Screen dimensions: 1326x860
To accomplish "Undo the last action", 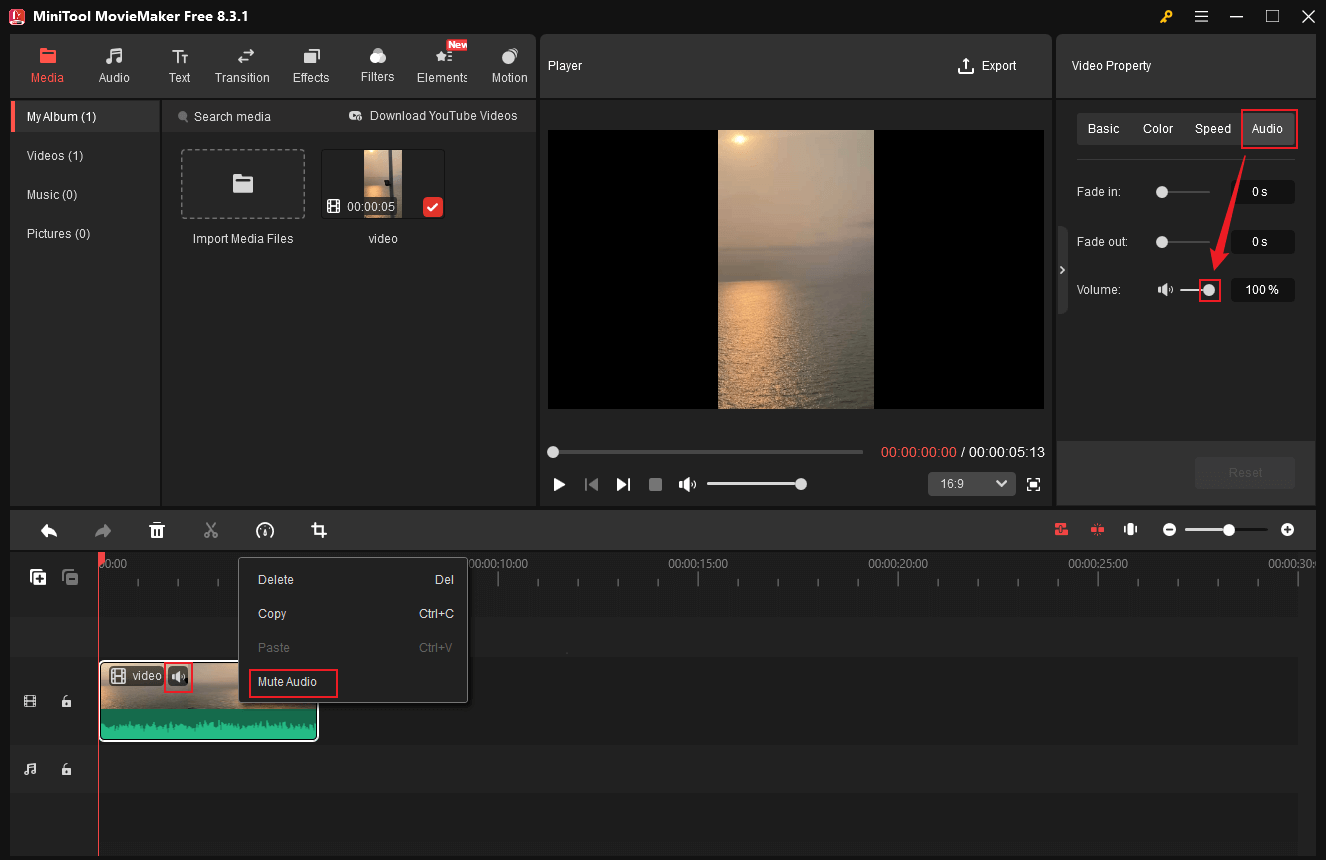I will tap(49, 530).
